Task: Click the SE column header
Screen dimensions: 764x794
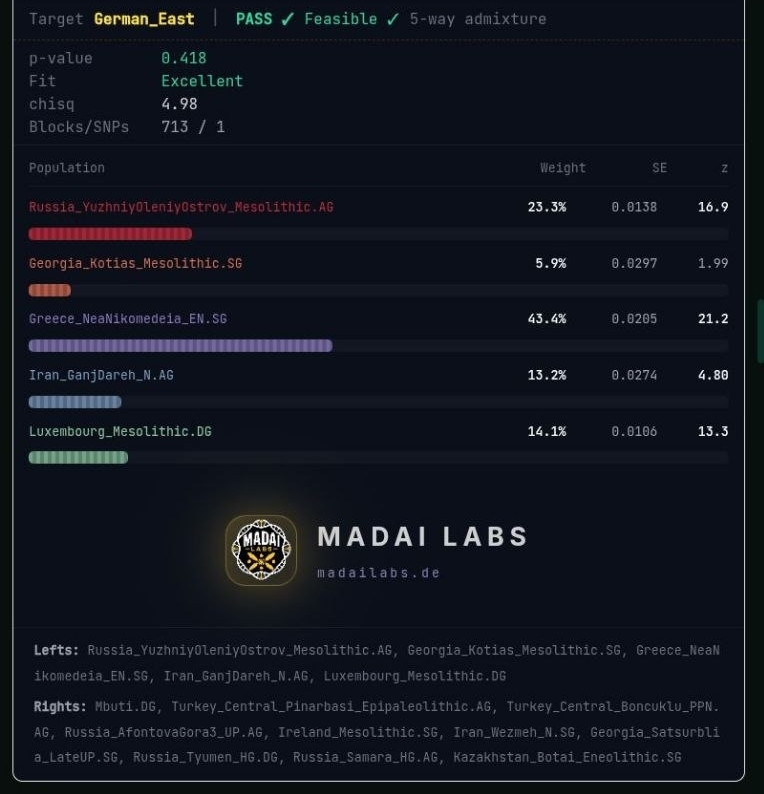Action: point(659,168)
